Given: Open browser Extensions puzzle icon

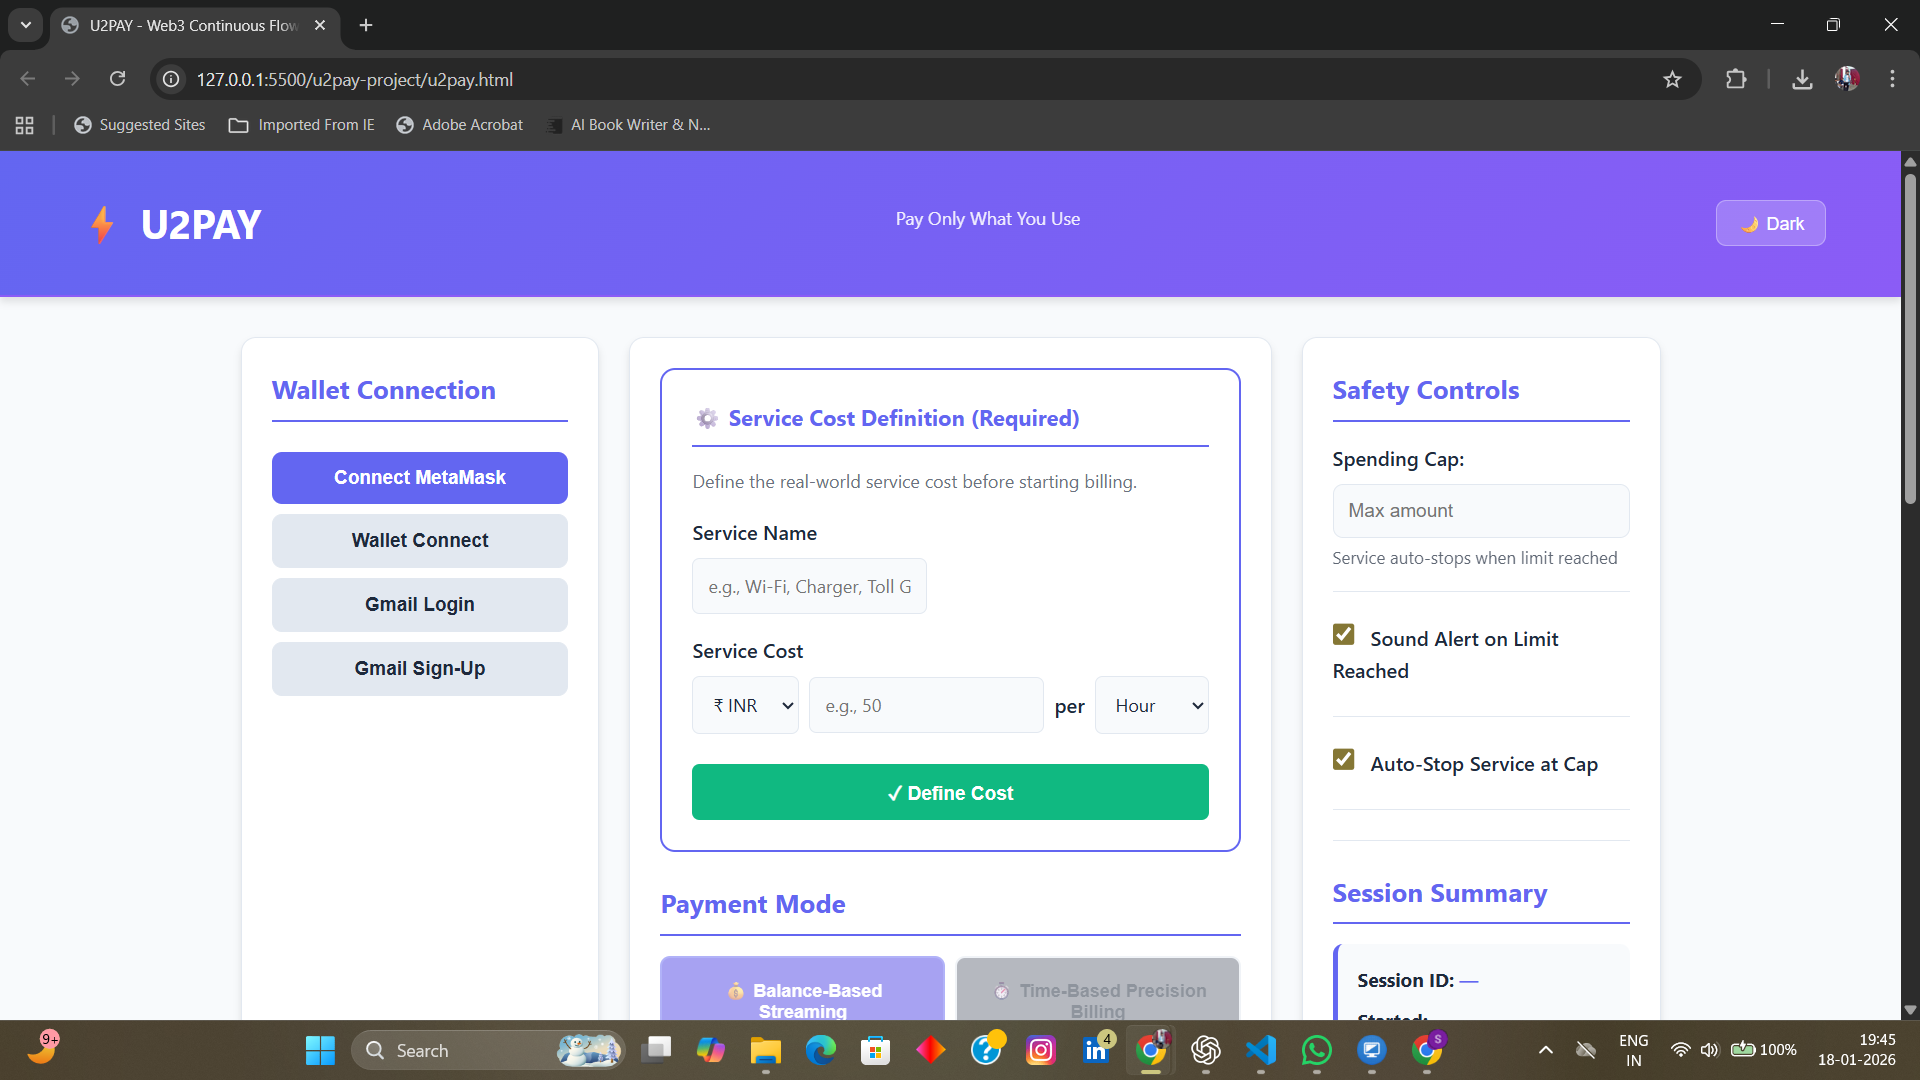Looking at the screenshot, I should [1736, 79].
